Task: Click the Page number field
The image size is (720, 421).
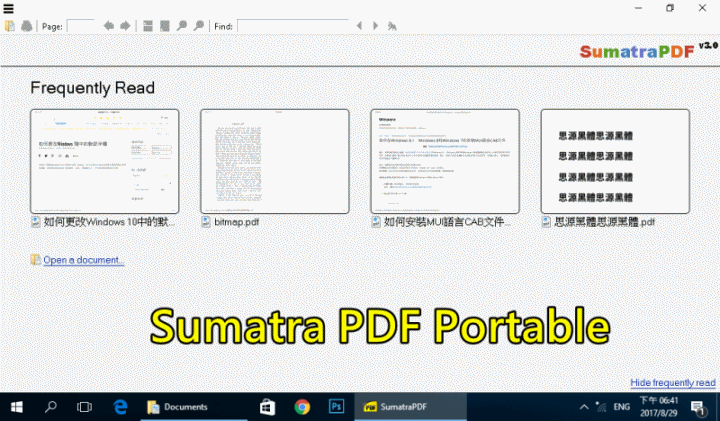Action: tap(81, 26)
